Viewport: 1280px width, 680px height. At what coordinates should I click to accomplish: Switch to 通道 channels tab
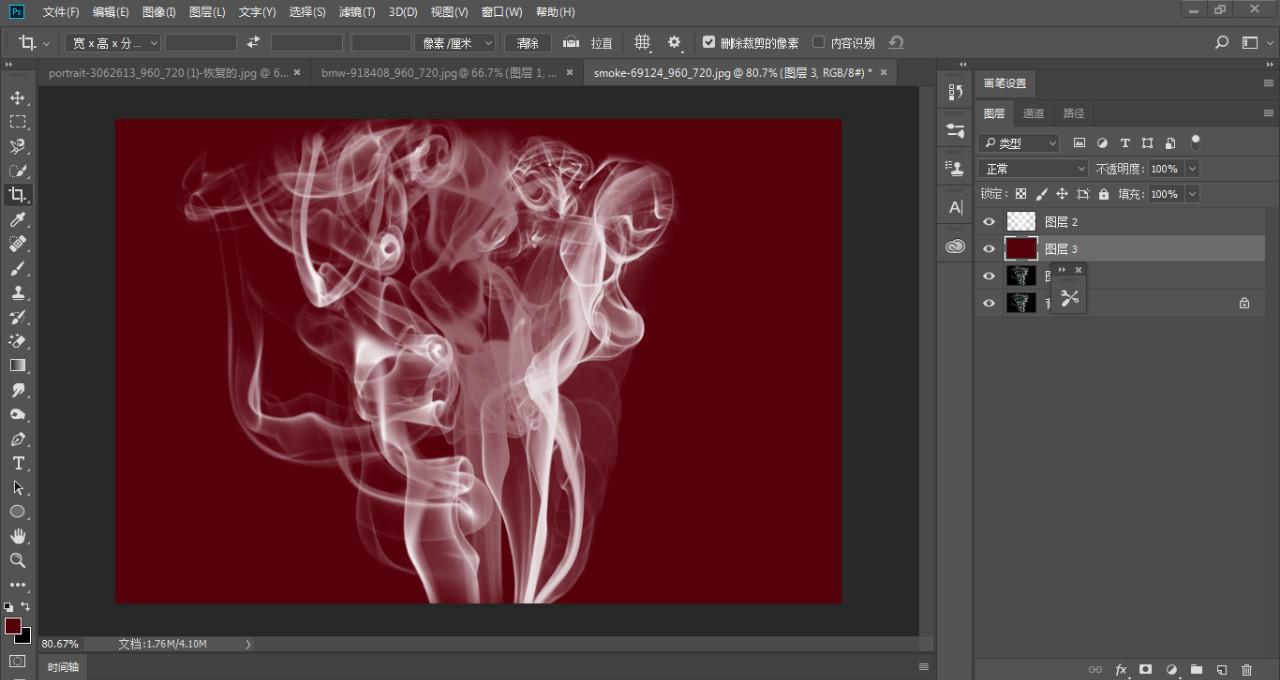pos(1034,113)
